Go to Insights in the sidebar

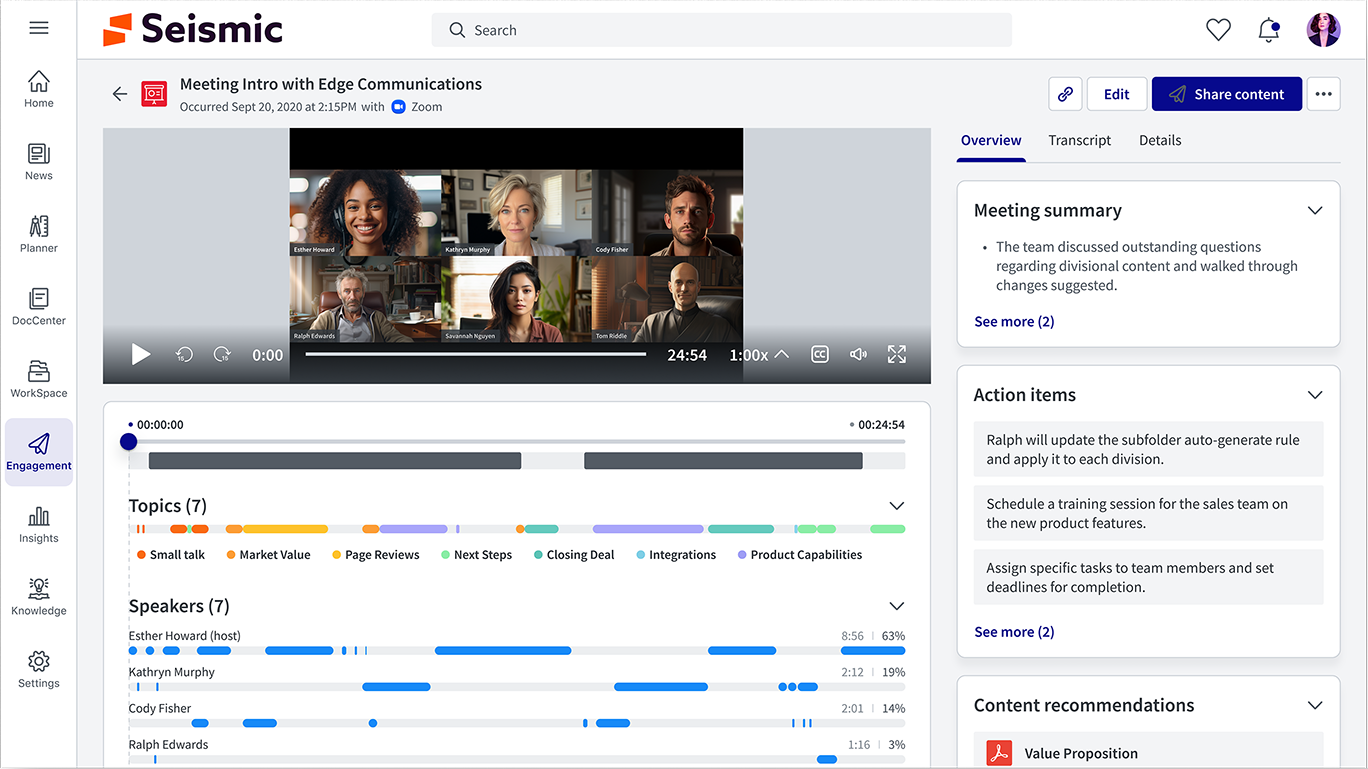pyautogui.click(x=39, y=524)
